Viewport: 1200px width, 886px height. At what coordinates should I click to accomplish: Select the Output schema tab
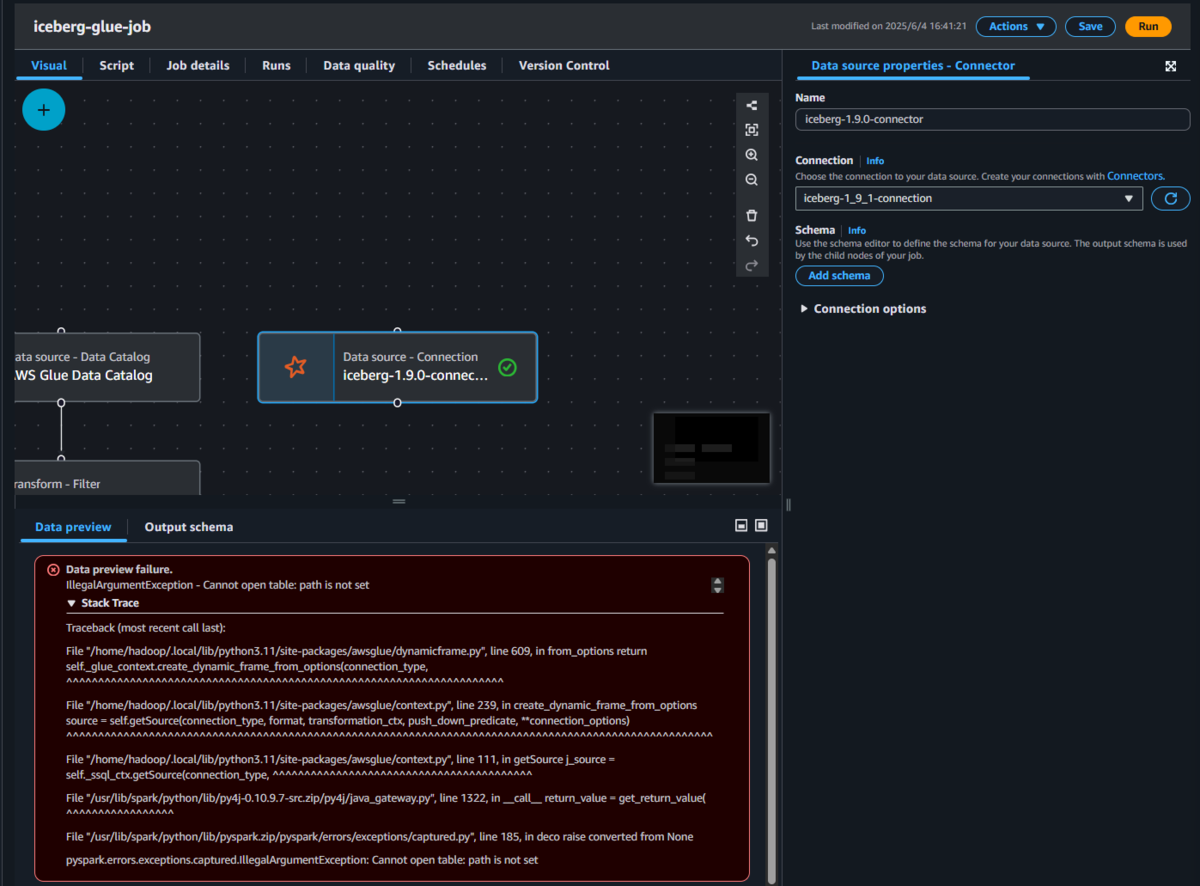click(x=189, y=527)
